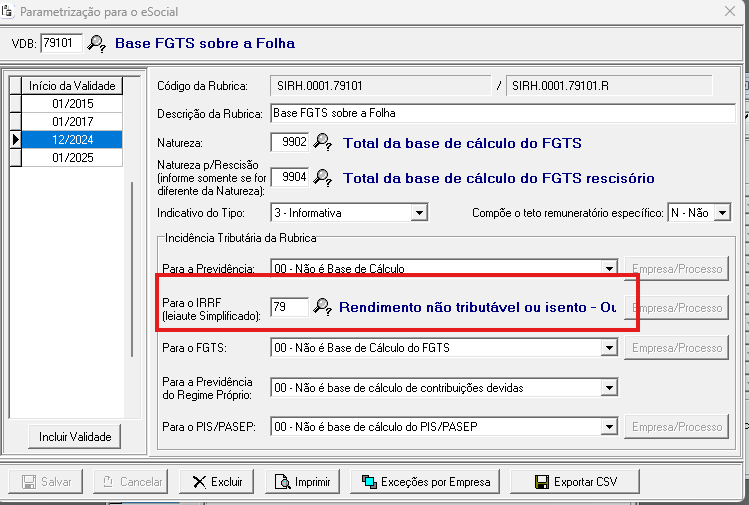
Task: Click Incluir Validade button
Action: tap(75, 437)
